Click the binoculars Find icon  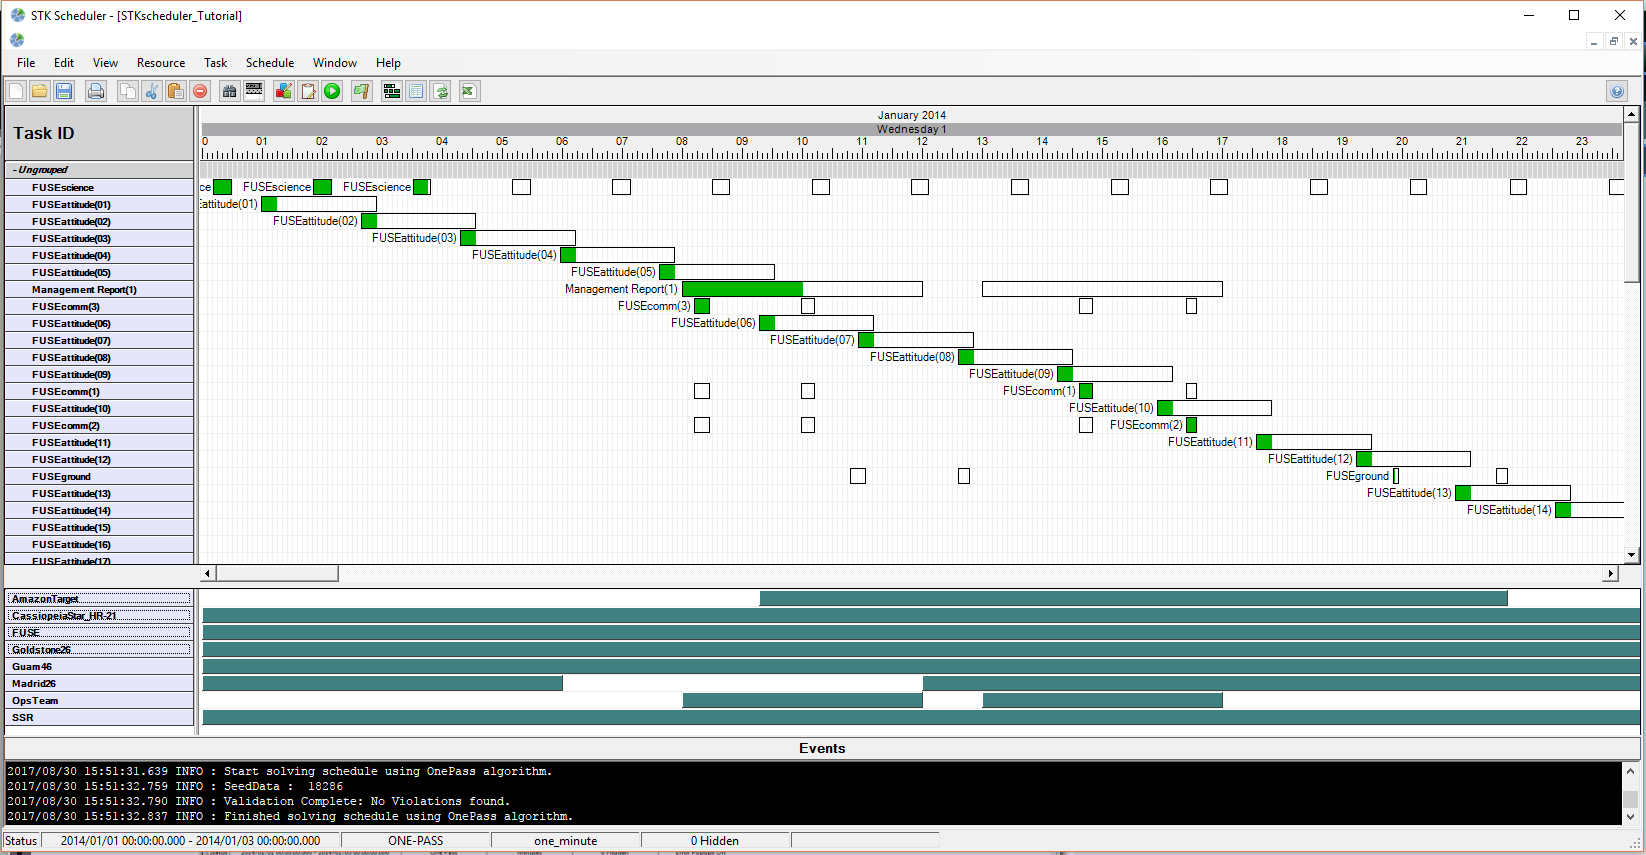230,91
